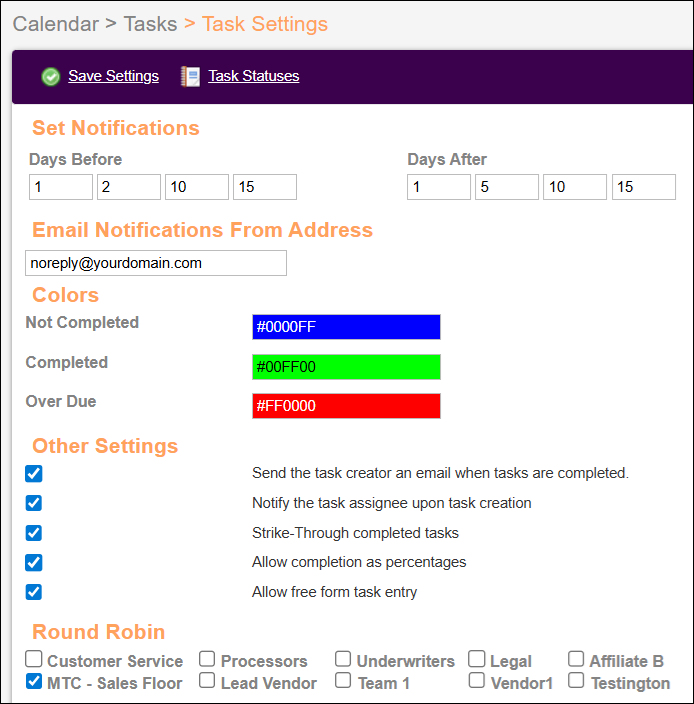Open Over Due color swatch #FF0000
Screen dimensions: 694x704
pos(346,406)
